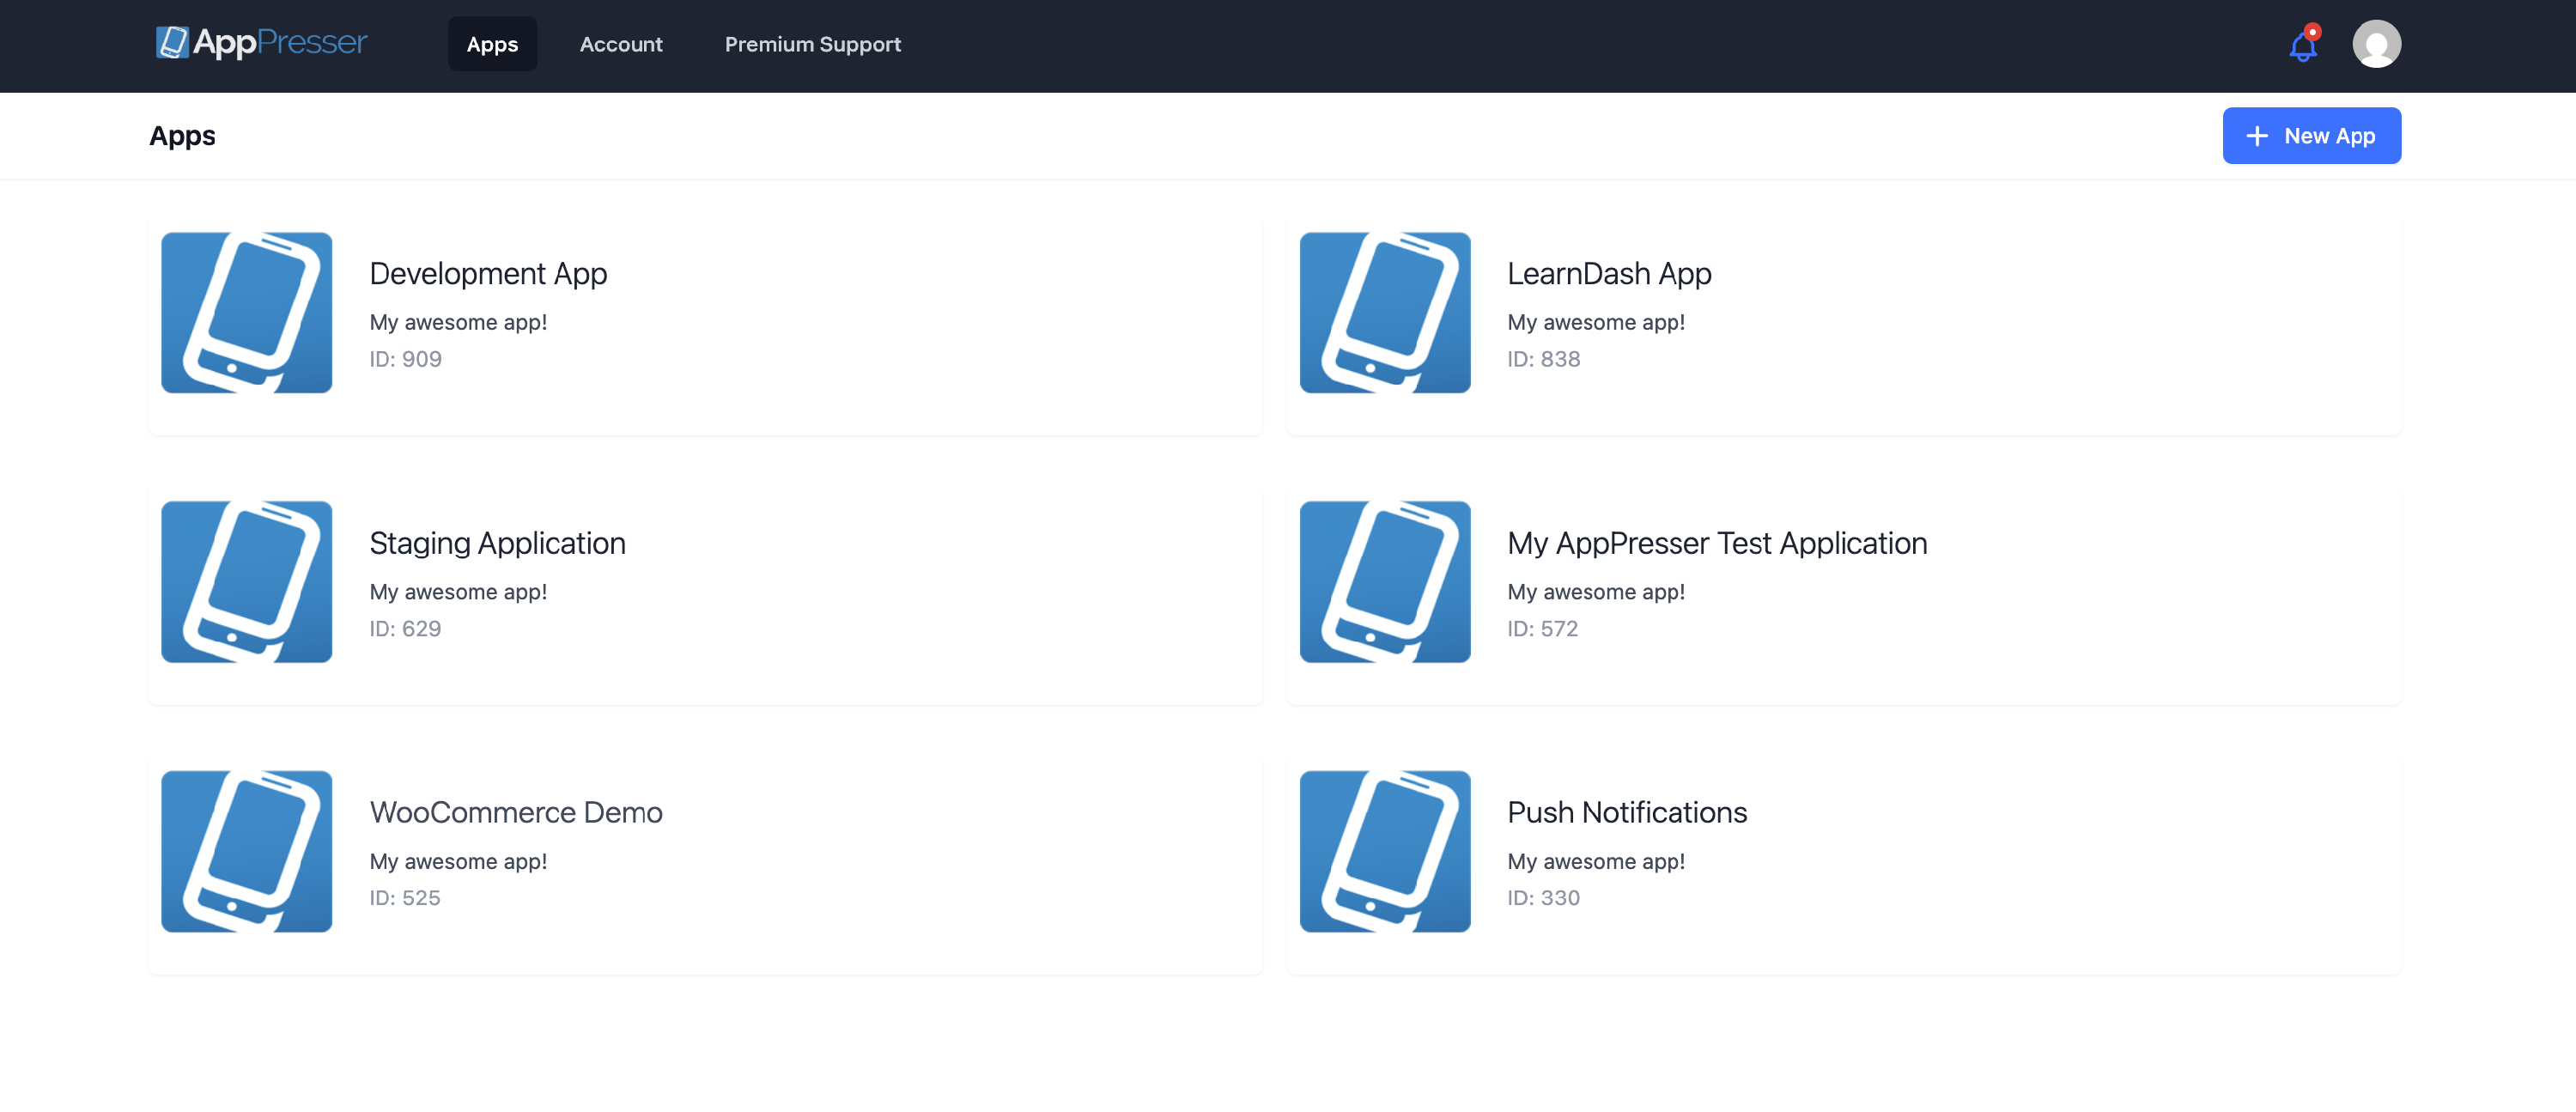Click the LearnDash App phone icon

[x=1384, y=313]
